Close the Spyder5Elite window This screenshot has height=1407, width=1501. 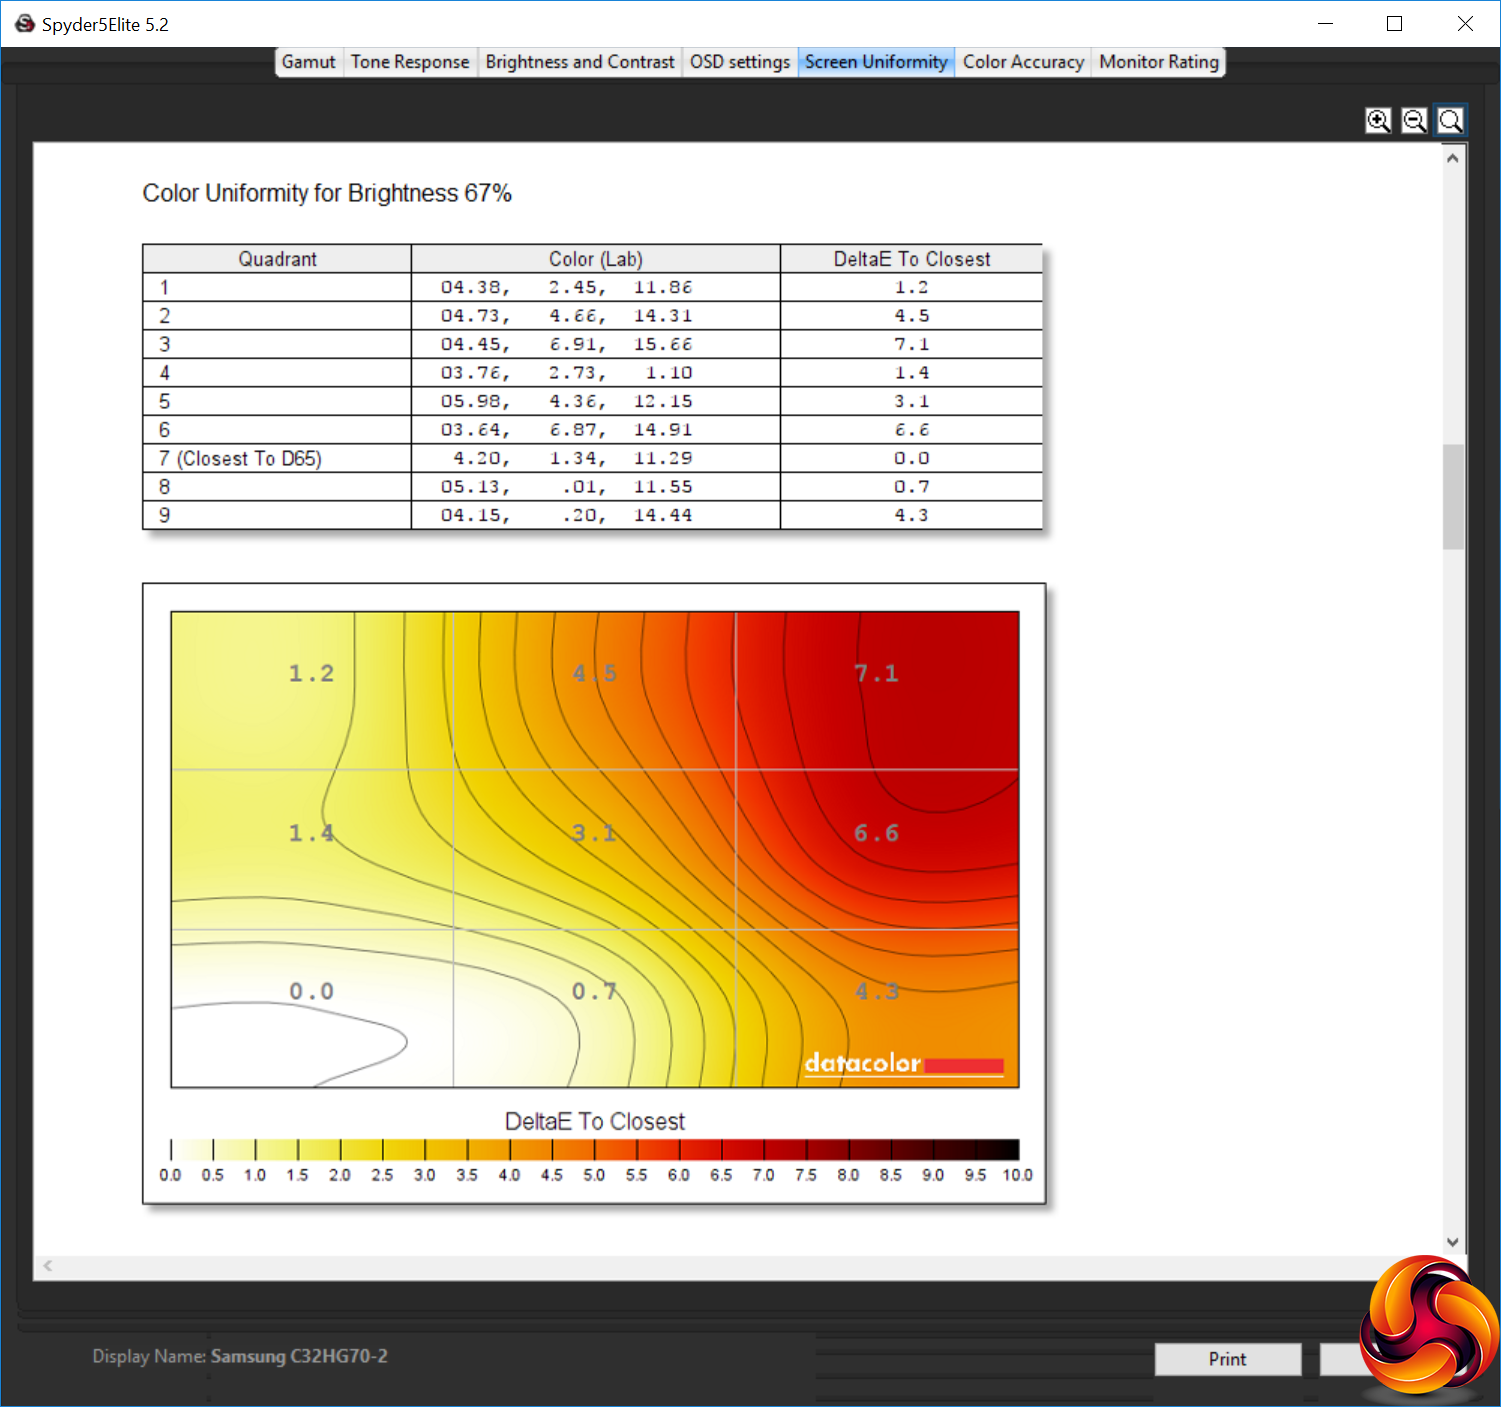click(x=1465, y=24)
